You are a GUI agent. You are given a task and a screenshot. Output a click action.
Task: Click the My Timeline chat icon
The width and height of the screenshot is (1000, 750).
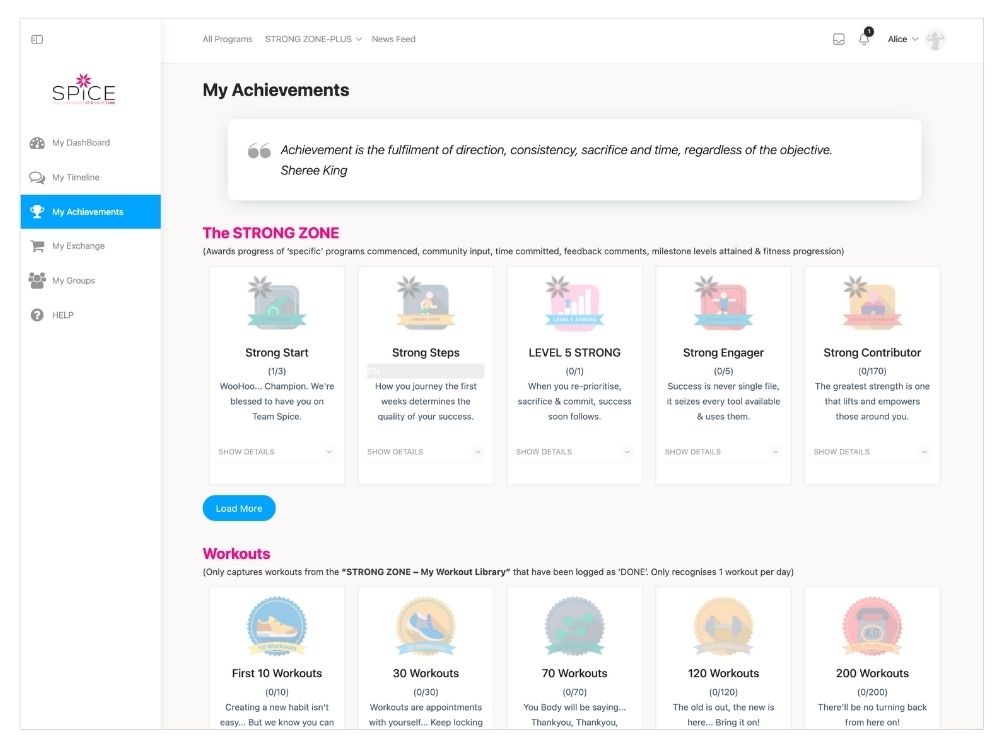point(37,178)
